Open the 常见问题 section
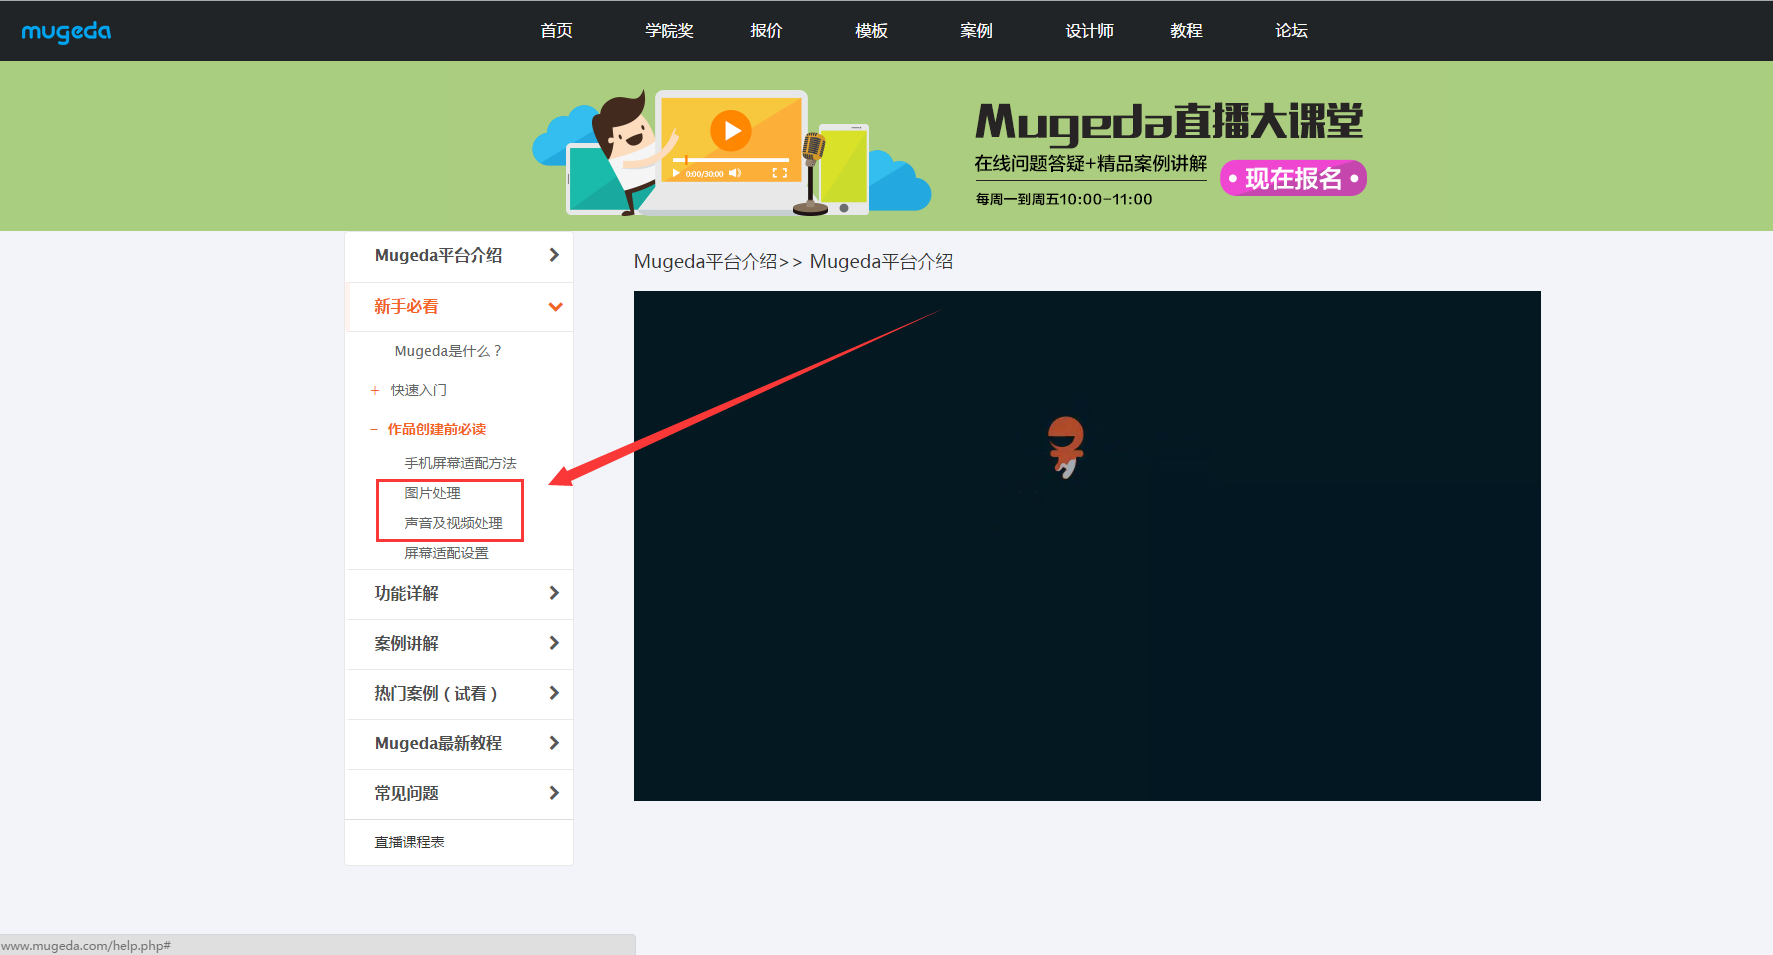Image resolution: width=1773 pixels, height=955 pixels. pos(406,793)
